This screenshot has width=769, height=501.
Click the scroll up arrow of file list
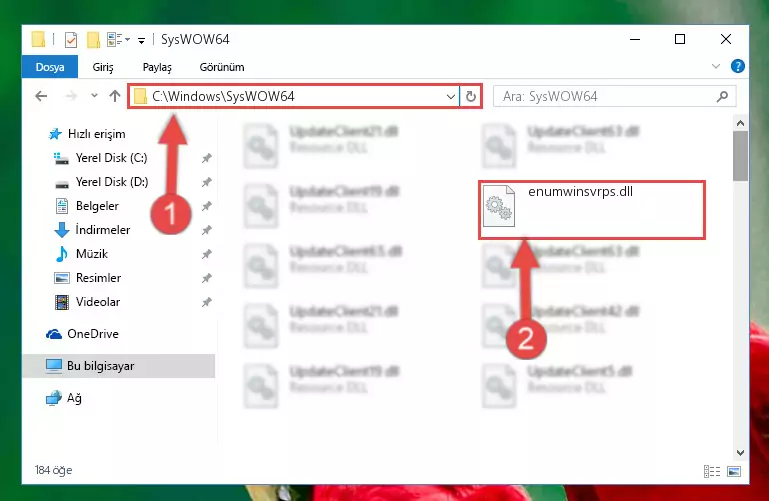coord(741,123)
